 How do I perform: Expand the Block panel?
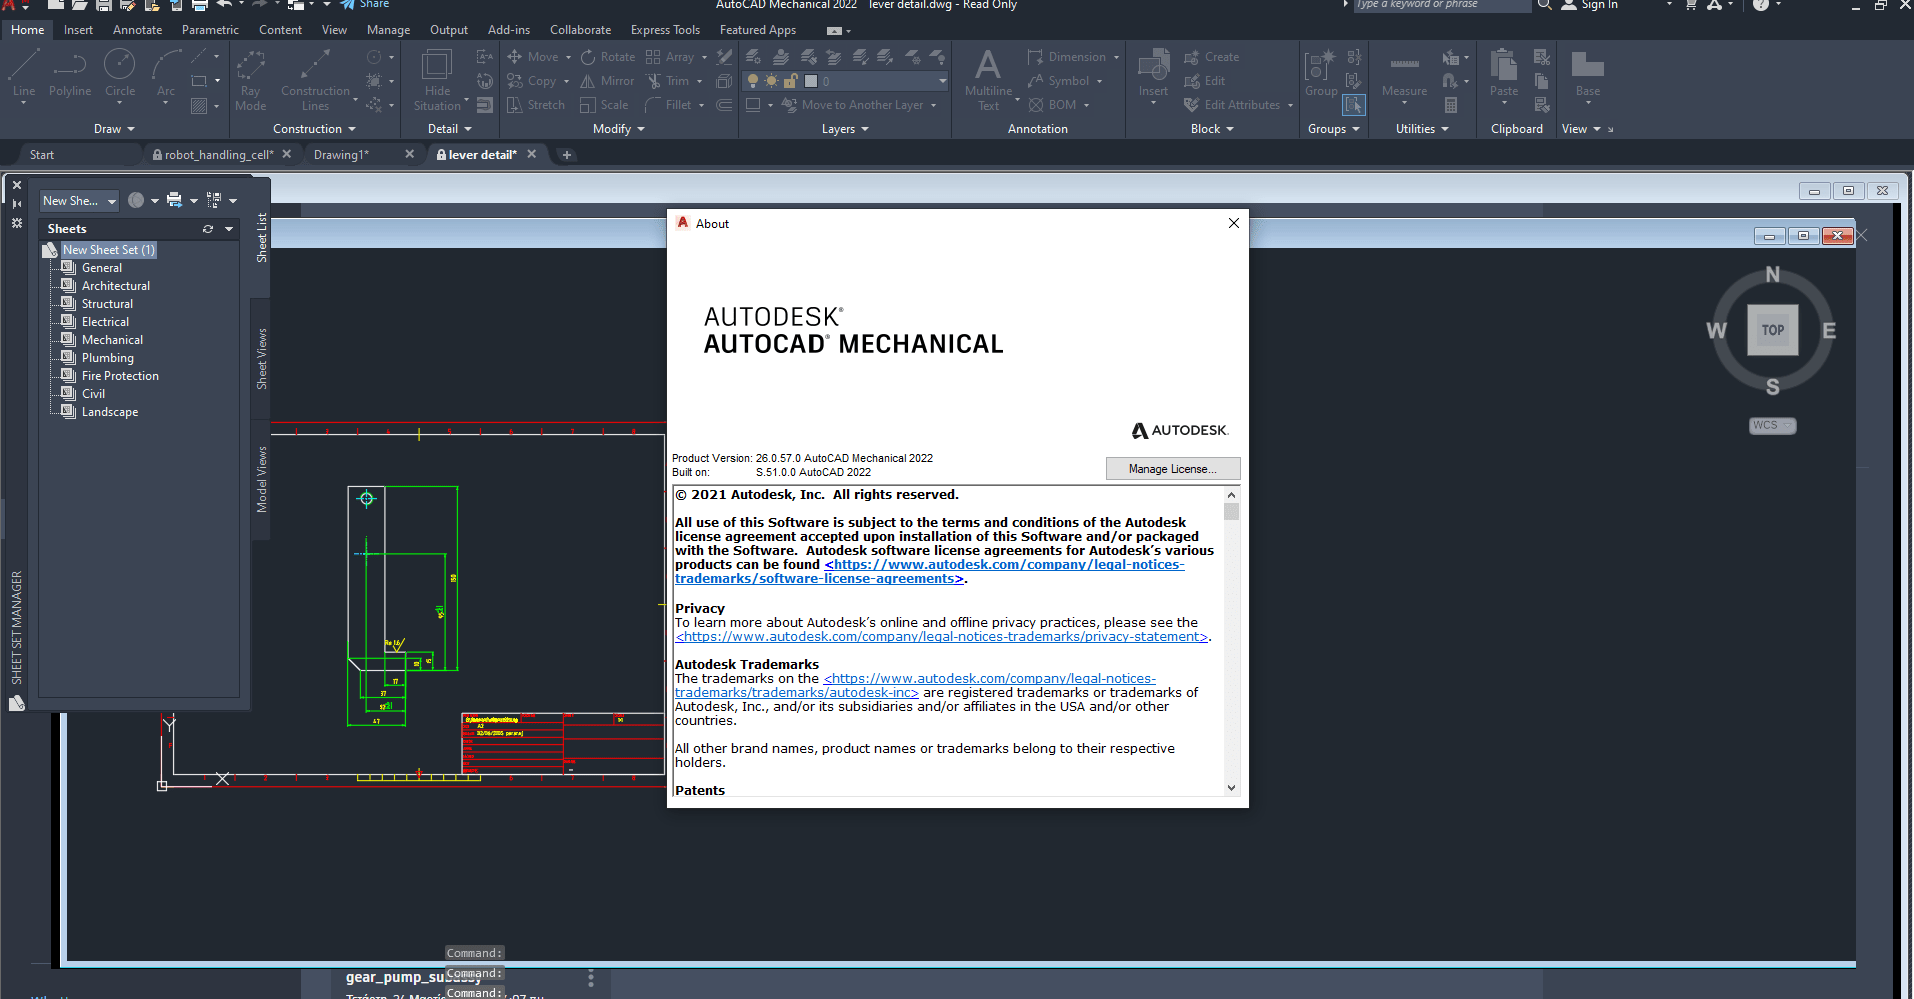(1212, 129)
